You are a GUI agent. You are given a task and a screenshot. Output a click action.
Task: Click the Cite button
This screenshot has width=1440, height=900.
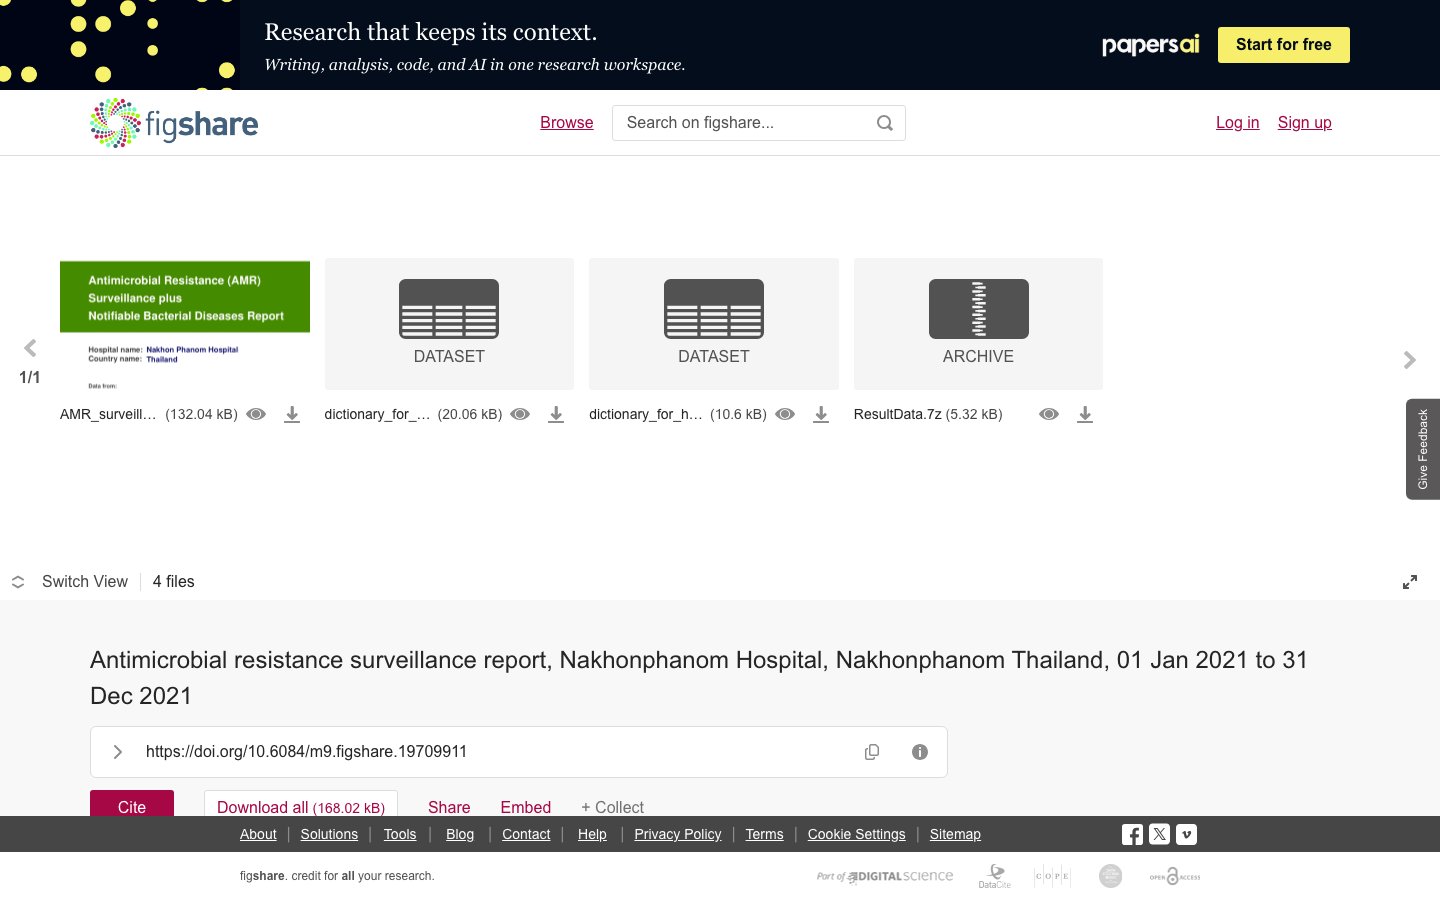(x=132, y=804)
